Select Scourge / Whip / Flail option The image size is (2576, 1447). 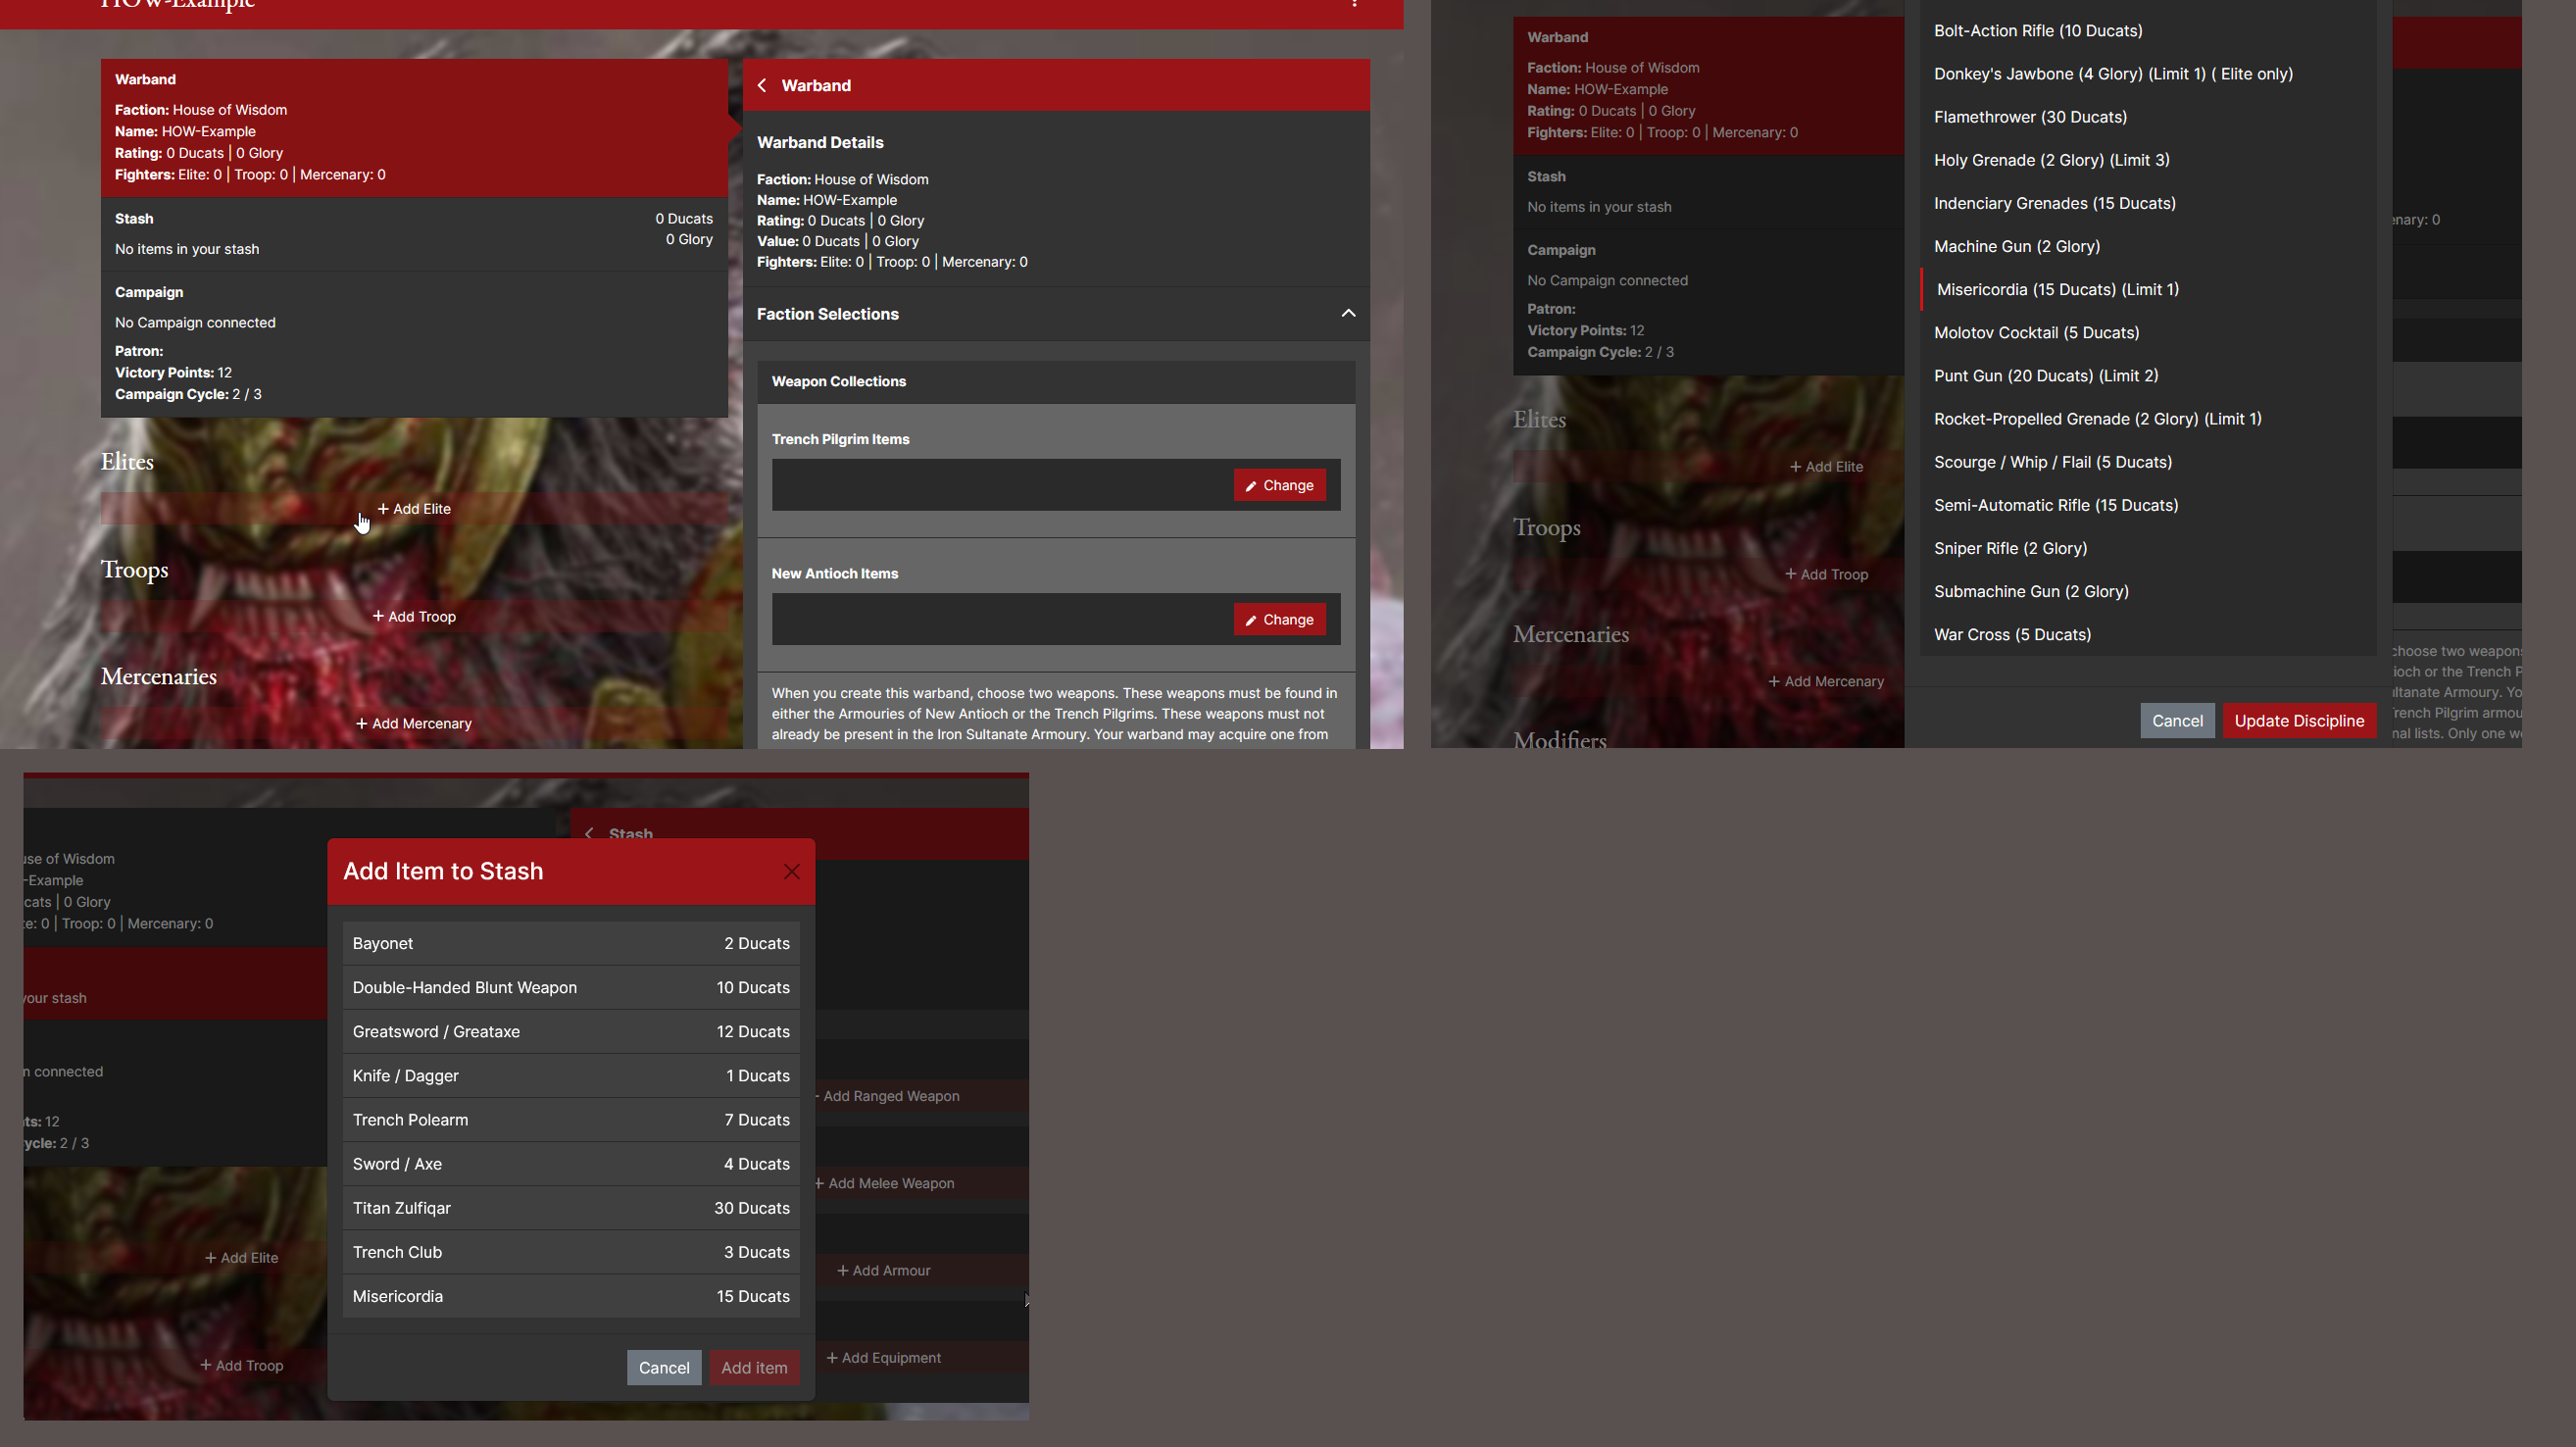click(x=2147, y=461)
